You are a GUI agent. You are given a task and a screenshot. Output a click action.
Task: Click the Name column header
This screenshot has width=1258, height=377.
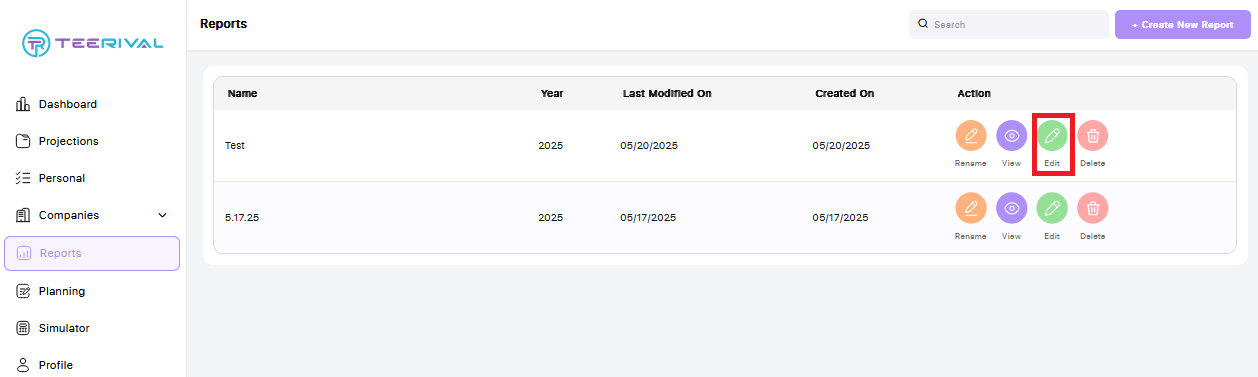point(243,93)
